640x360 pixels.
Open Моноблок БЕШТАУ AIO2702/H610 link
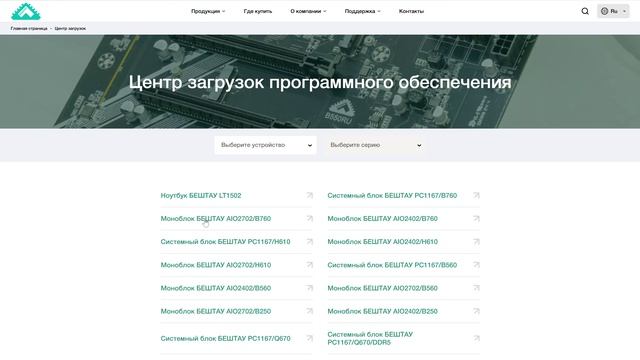[x=216, y=265]
